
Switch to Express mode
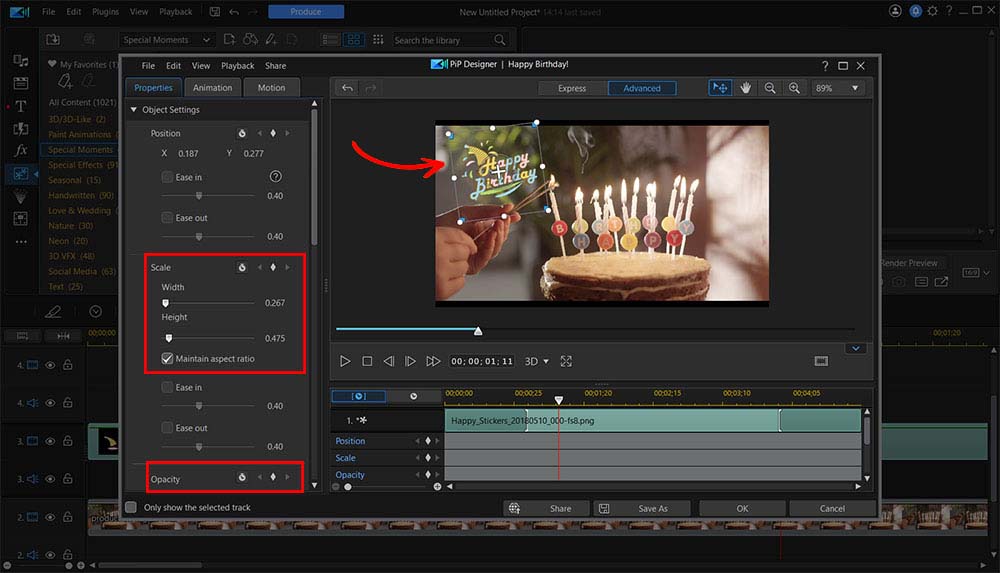(x=572, y=88)
